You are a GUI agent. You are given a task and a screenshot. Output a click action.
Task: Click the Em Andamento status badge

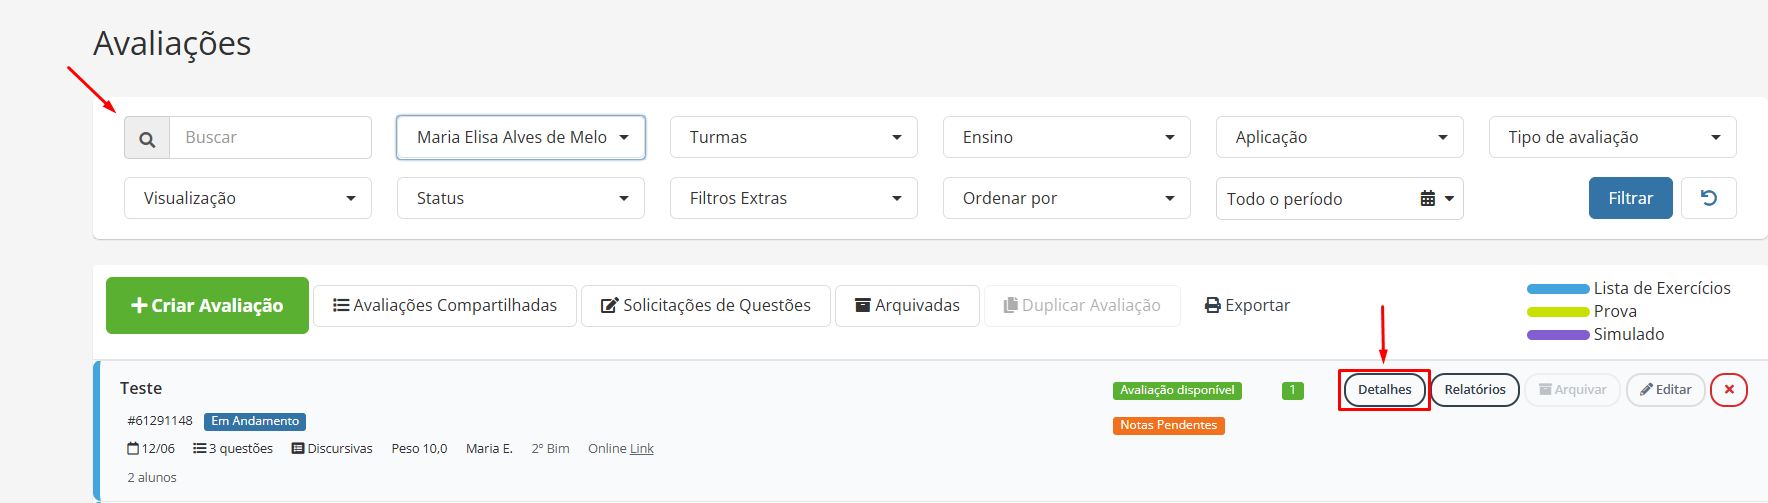(255, 422)
